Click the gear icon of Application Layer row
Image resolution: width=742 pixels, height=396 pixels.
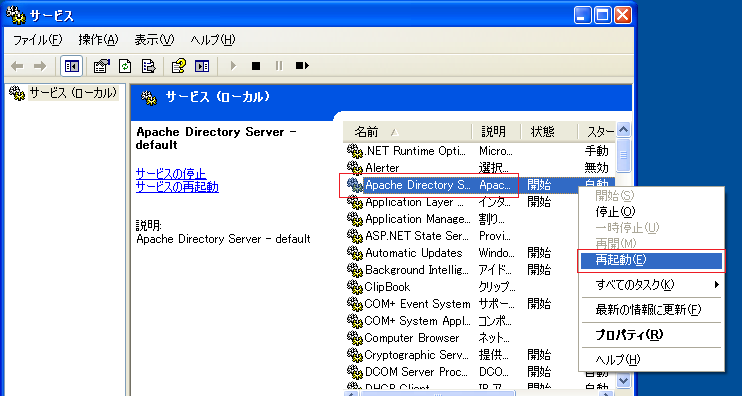354,202
